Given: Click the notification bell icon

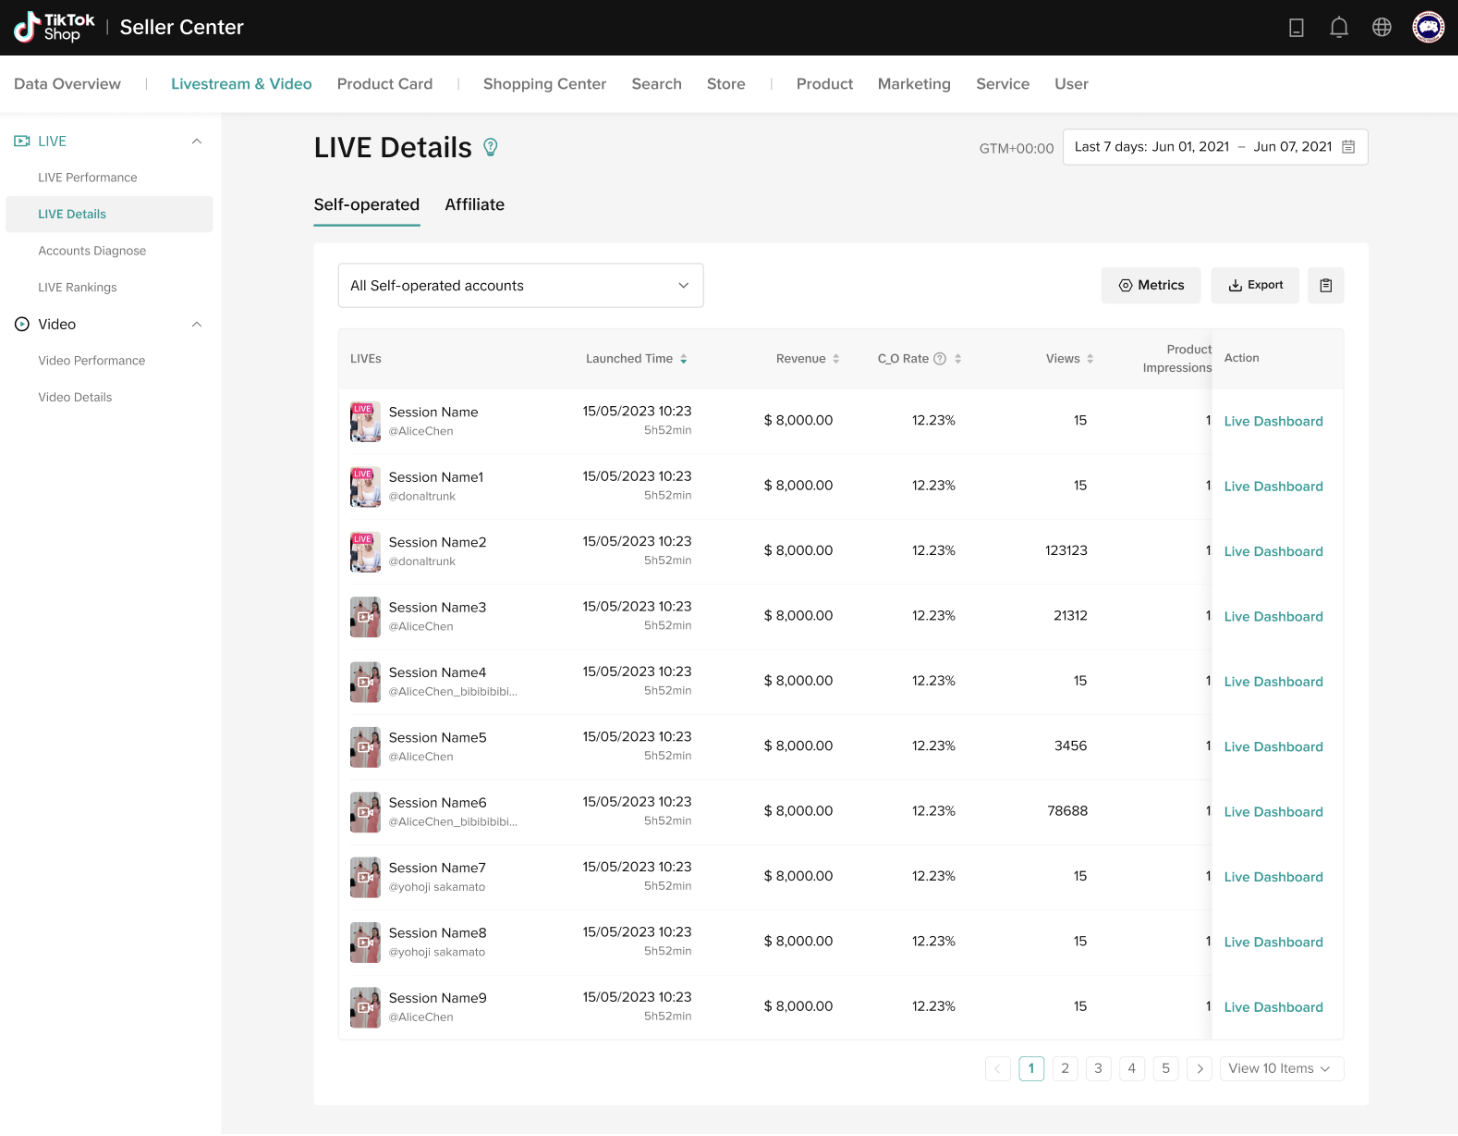Looking at the screenshot, I should tap(1338, 28).
